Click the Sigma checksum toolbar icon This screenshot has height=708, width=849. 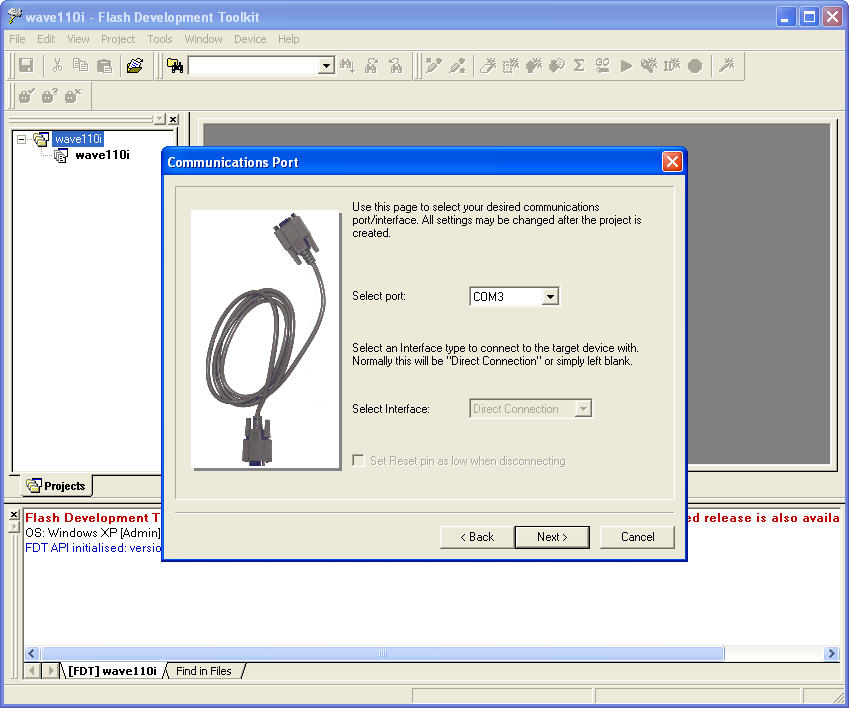point(579,65)
